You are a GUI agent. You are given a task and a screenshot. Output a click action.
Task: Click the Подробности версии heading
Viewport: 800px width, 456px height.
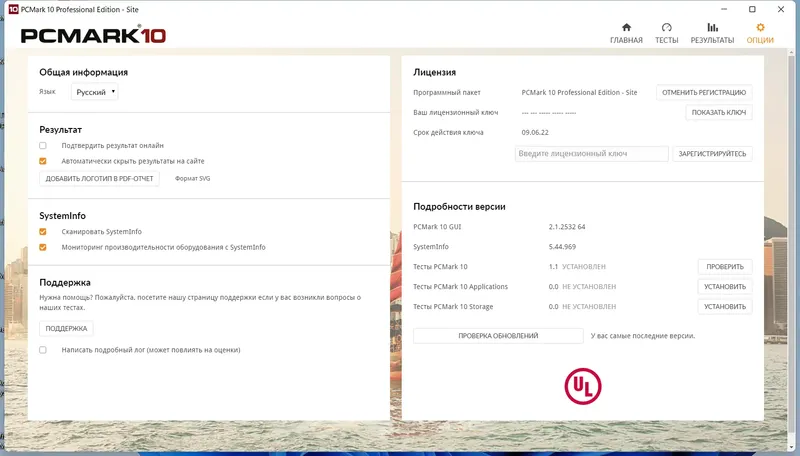[x=459, y=207]
